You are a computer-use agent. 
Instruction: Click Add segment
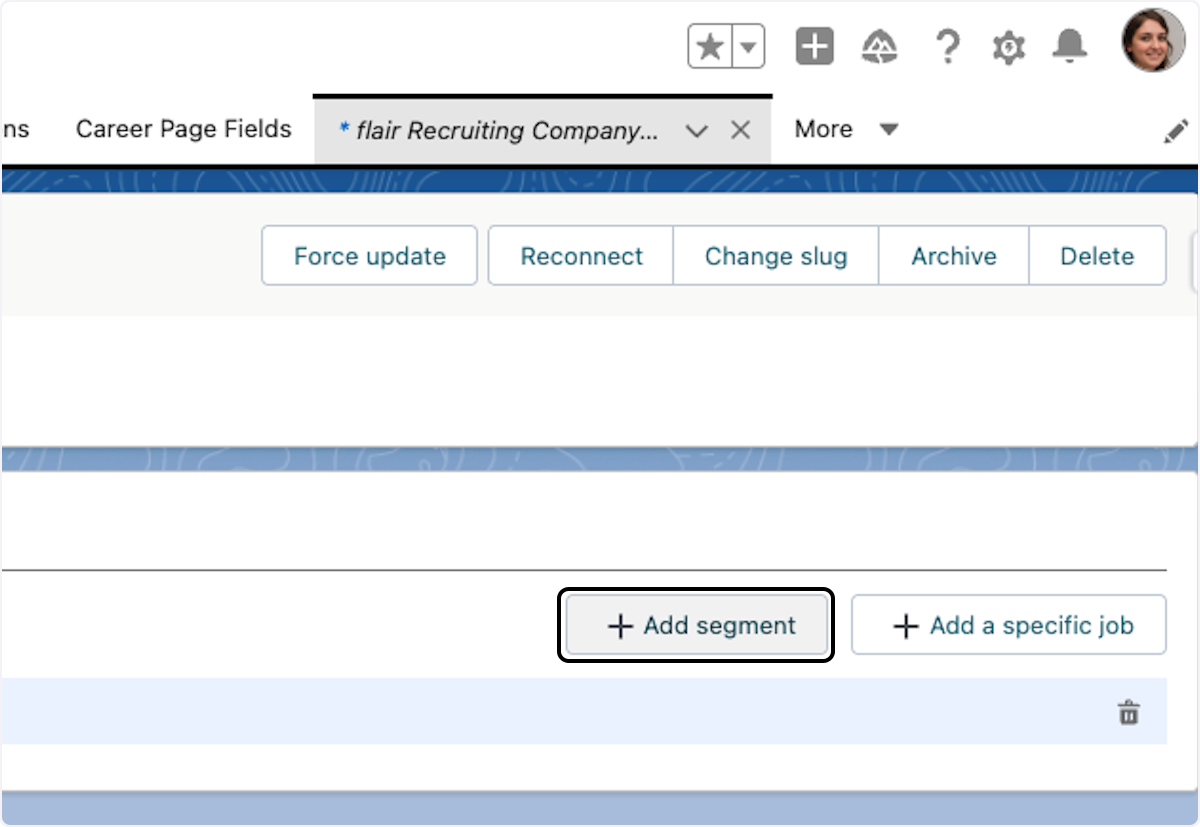(696, 625)
